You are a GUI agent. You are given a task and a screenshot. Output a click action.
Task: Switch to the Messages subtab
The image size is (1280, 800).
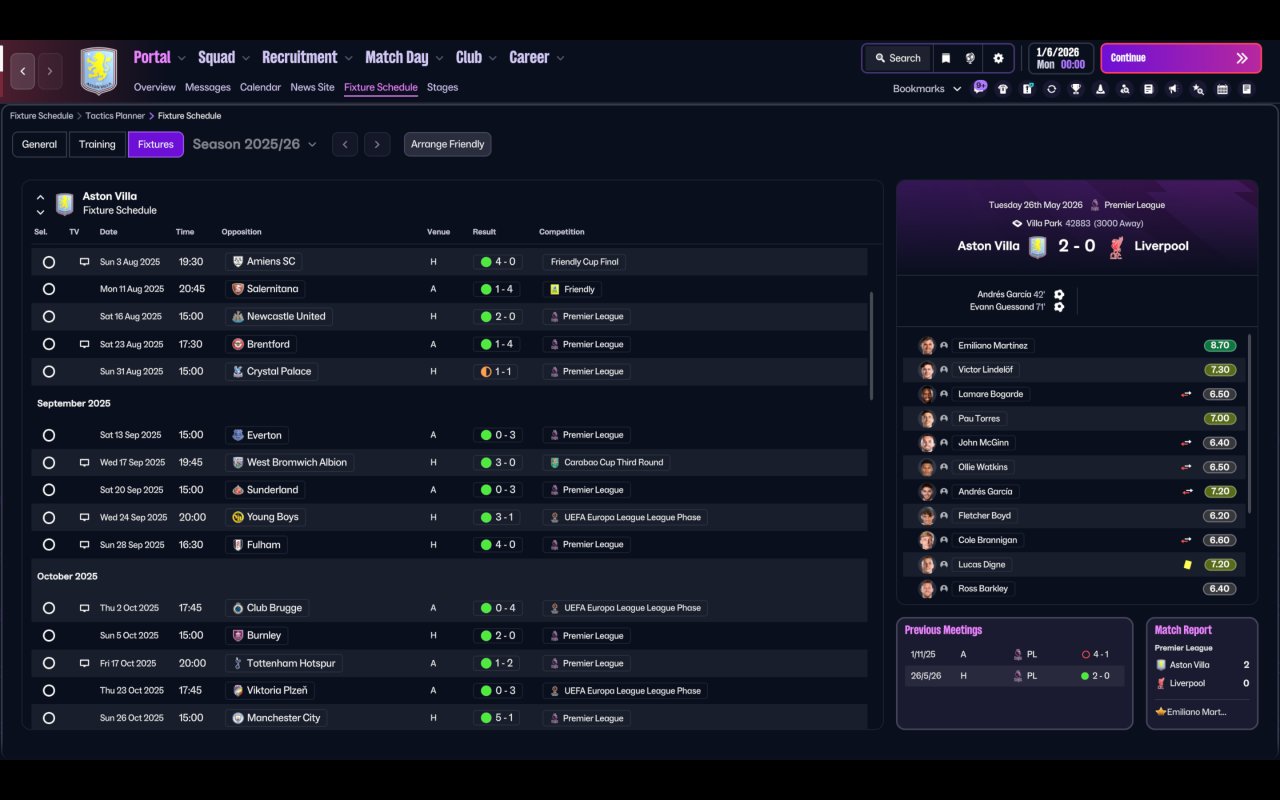(x=208, y=87)
